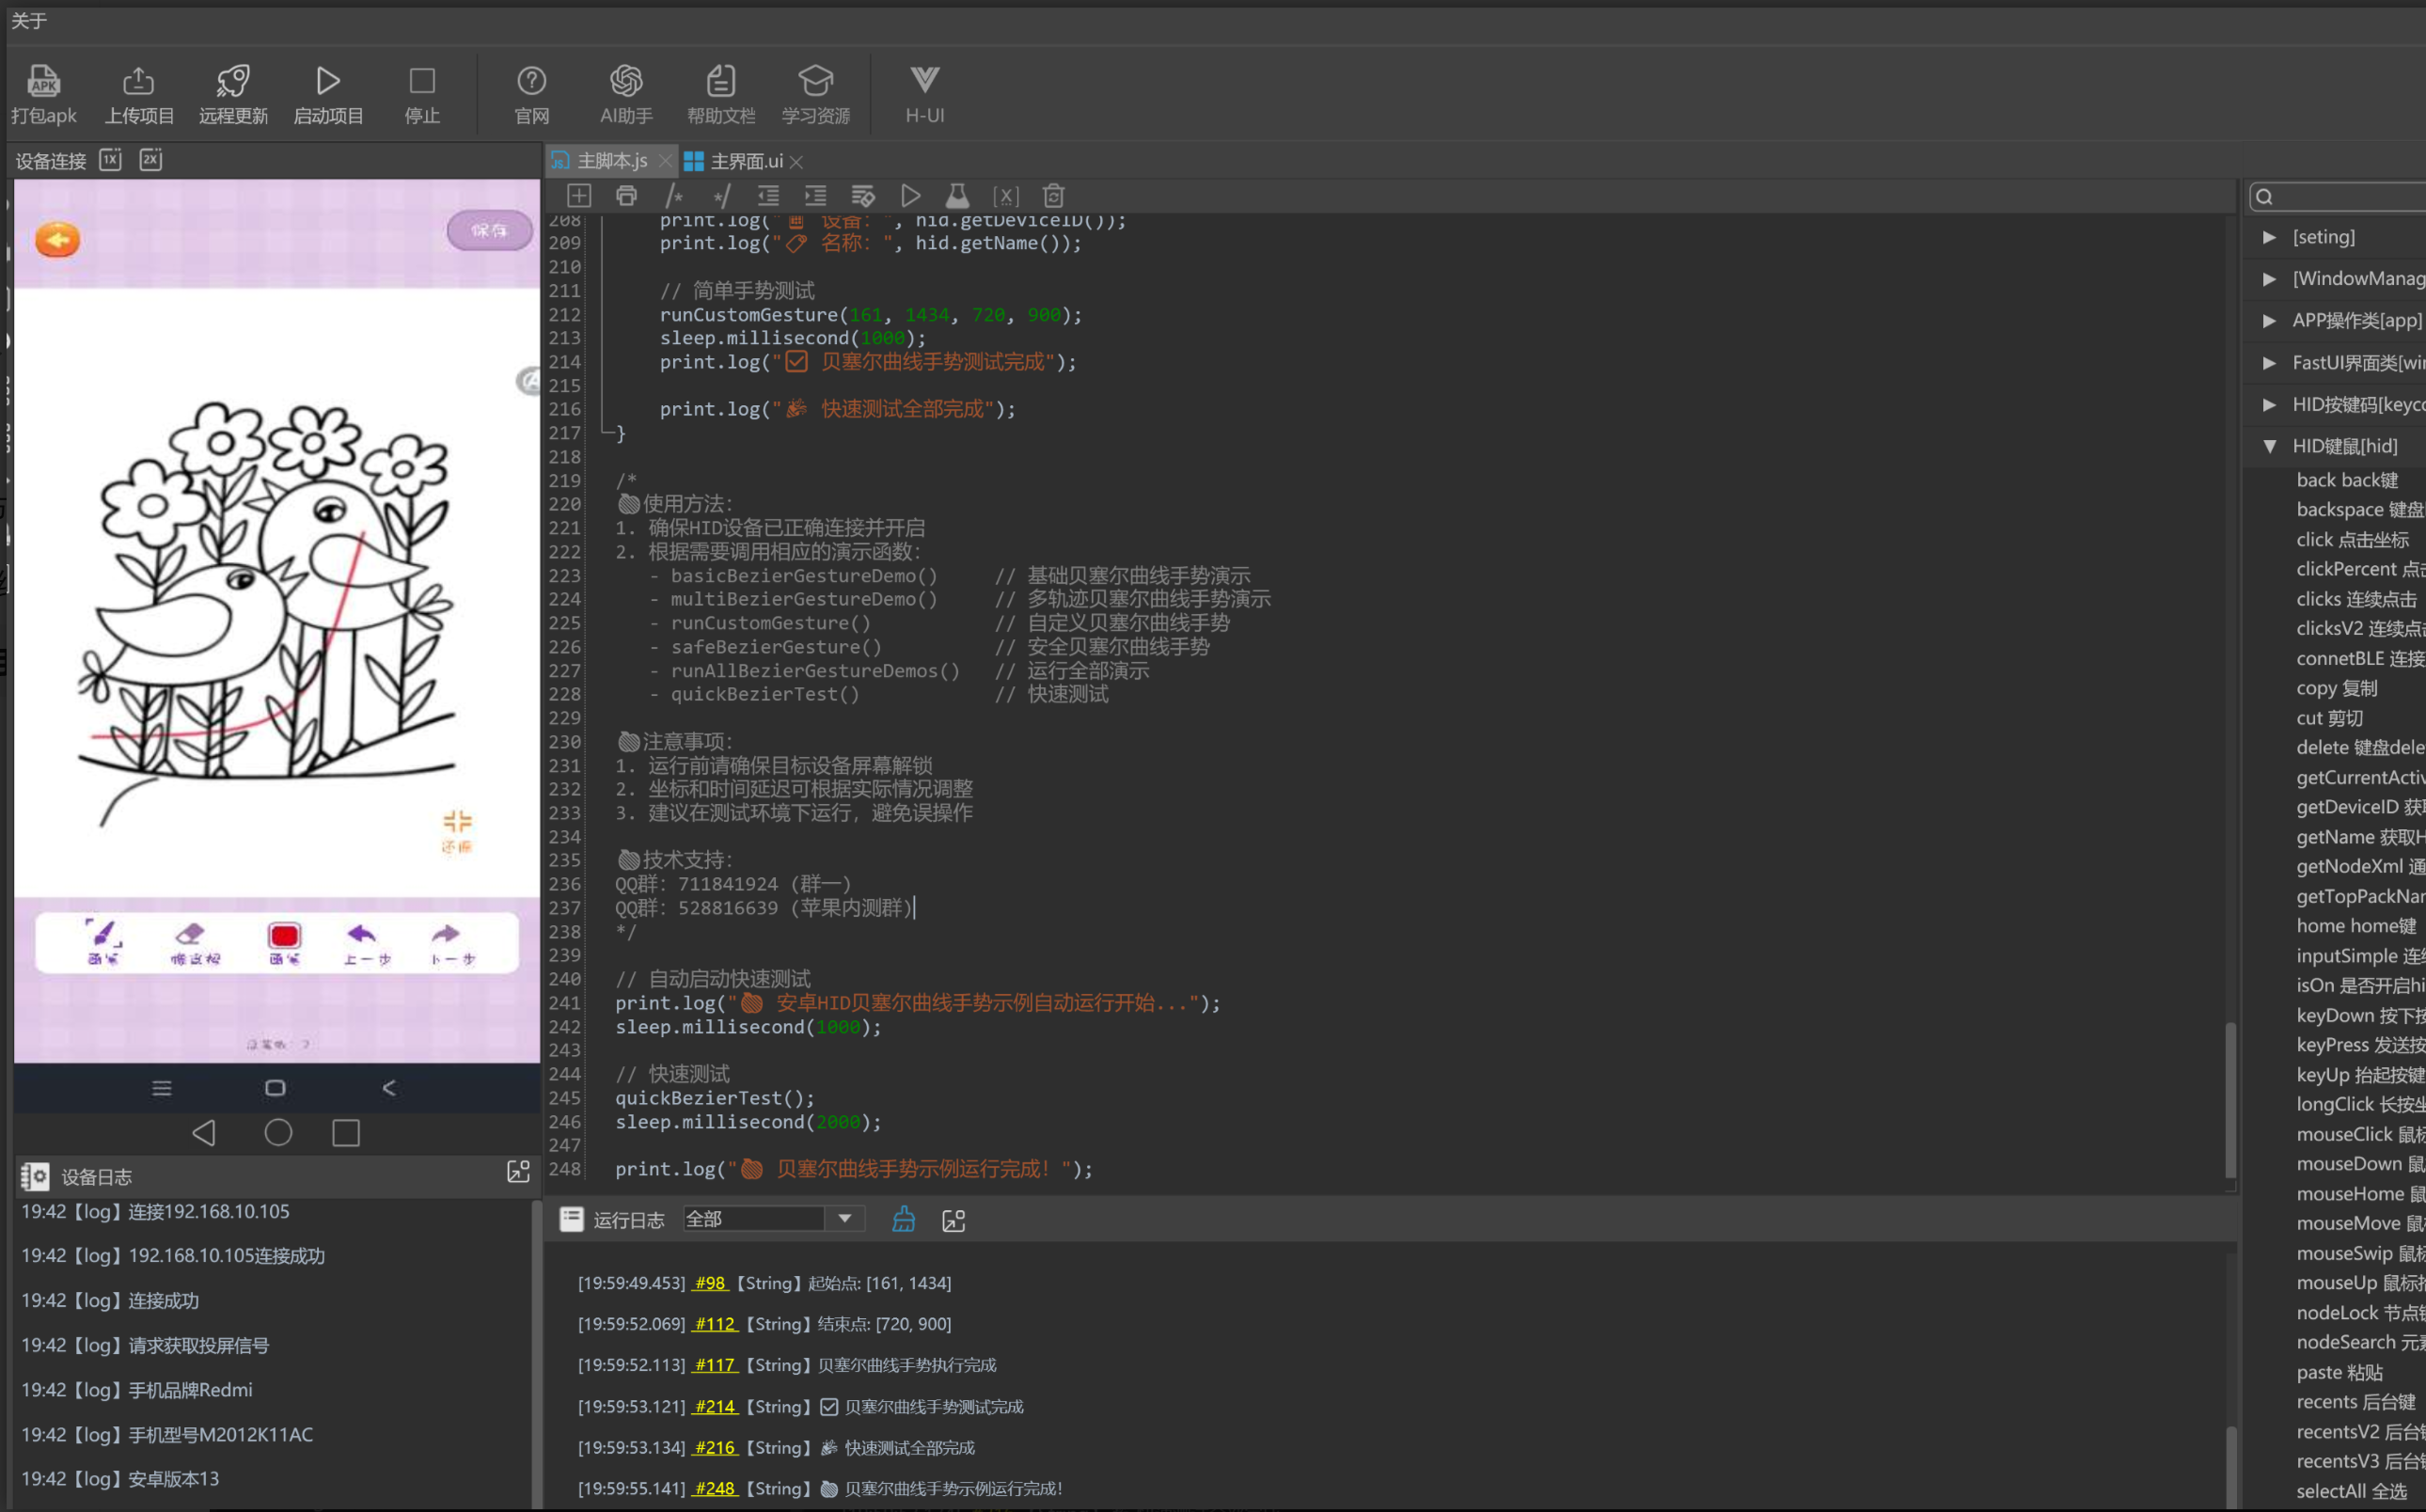Collapse the HID键鼠[hid] tree node
The image size is (2426, 1512).
click(2269, 446)
